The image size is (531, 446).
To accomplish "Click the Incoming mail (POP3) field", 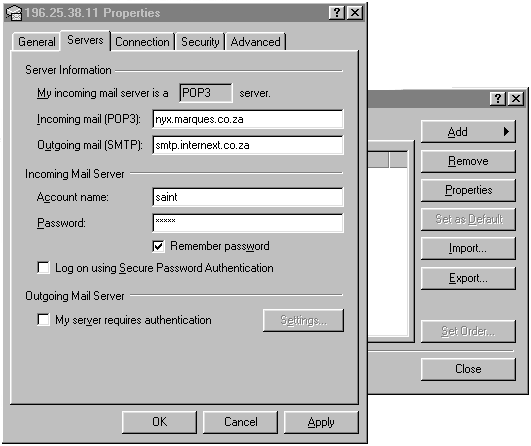I will tap(248, 119).
